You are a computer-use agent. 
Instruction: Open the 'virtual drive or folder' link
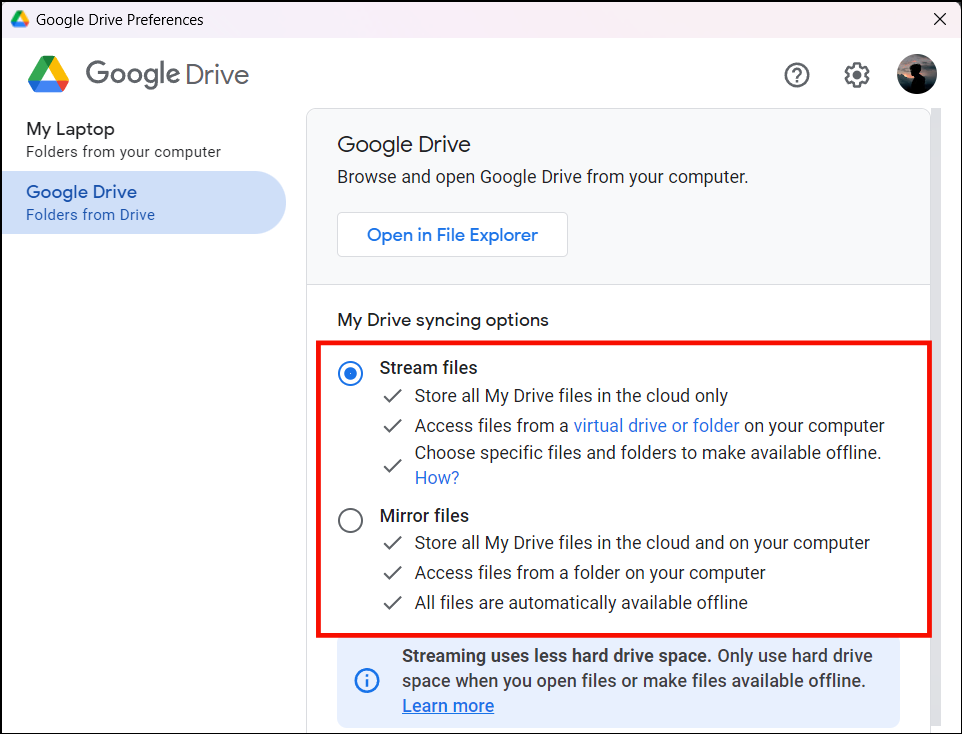656,425
